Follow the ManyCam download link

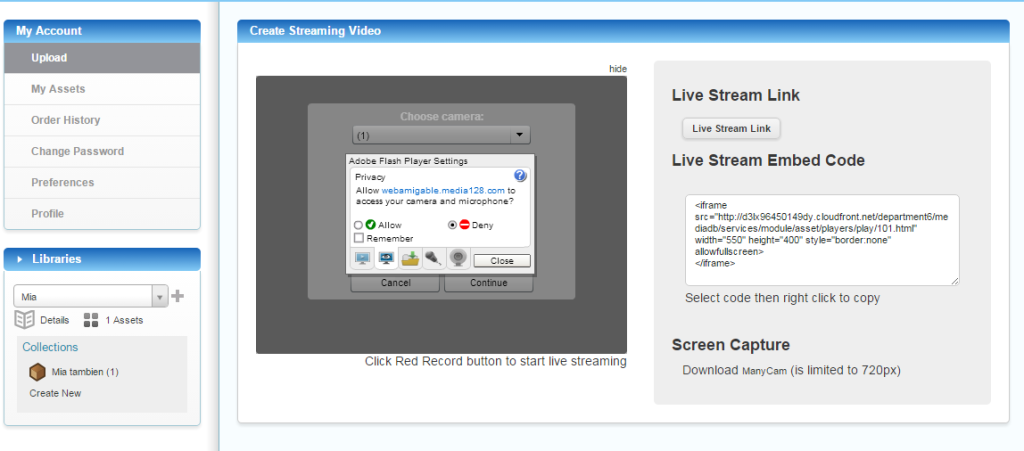click(763, 371)
